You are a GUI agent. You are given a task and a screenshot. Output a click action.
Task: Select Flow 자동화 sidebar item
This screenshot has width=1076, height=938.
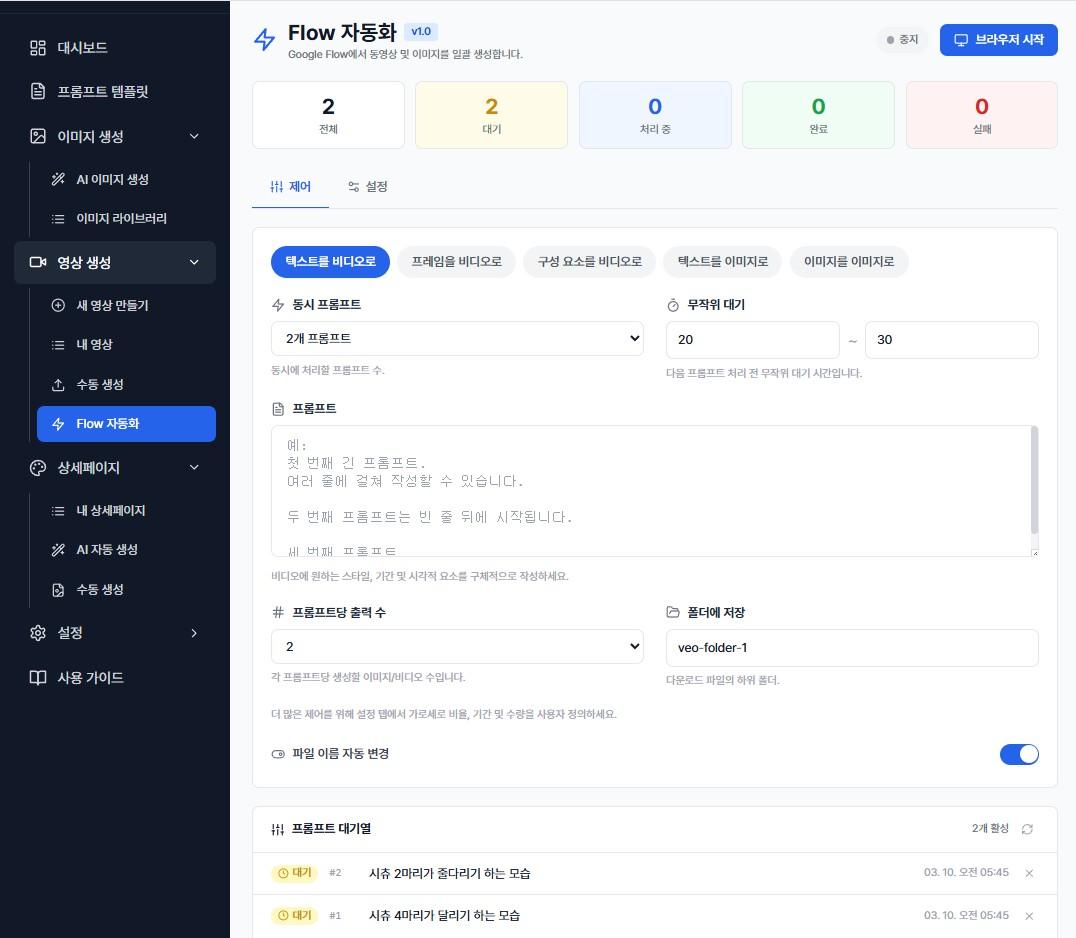[x=126, y=424]
